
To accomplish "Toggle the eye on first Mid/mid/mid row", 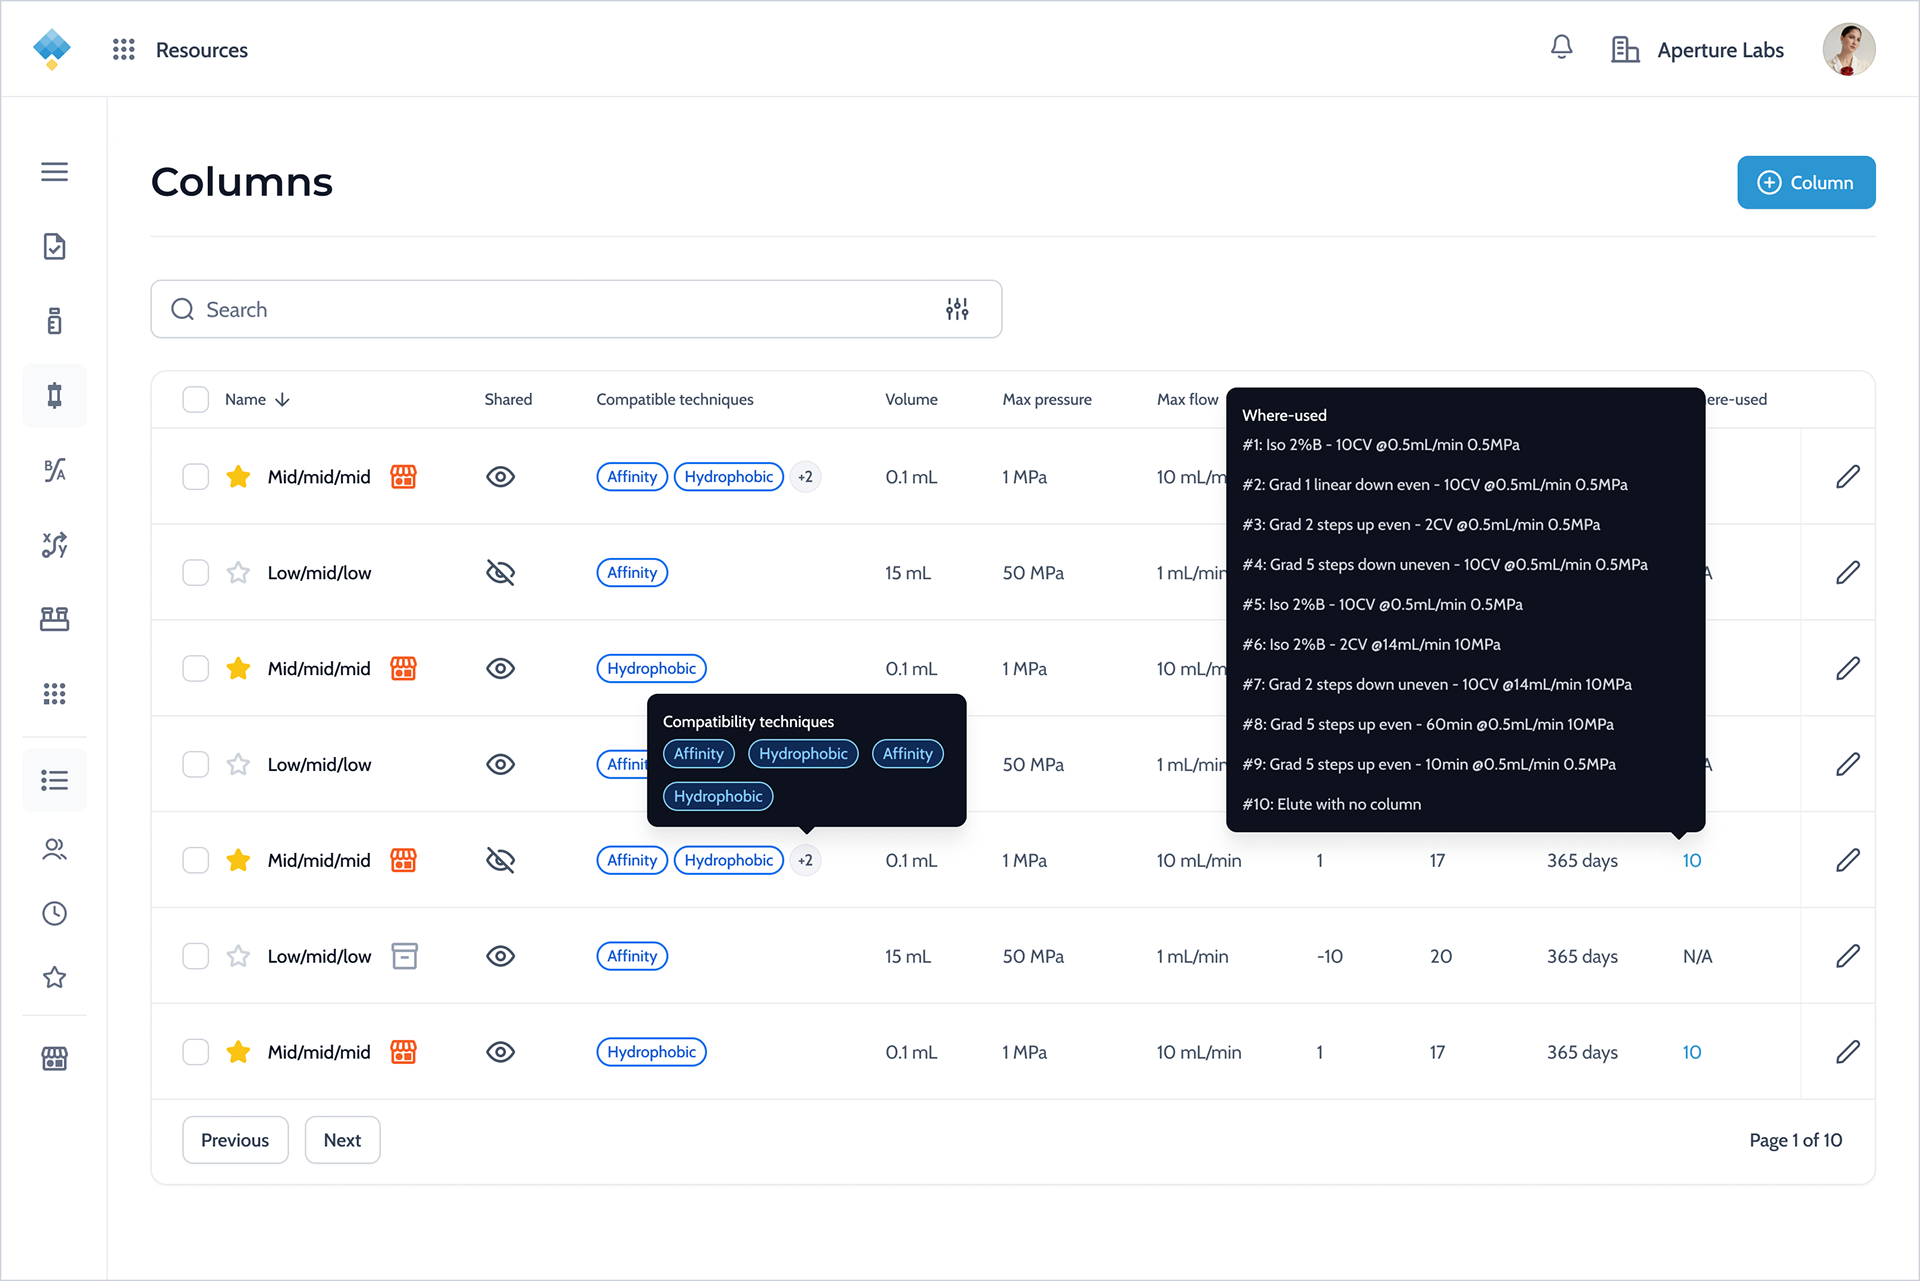I will pyautogui.click(x=500, y=477).
